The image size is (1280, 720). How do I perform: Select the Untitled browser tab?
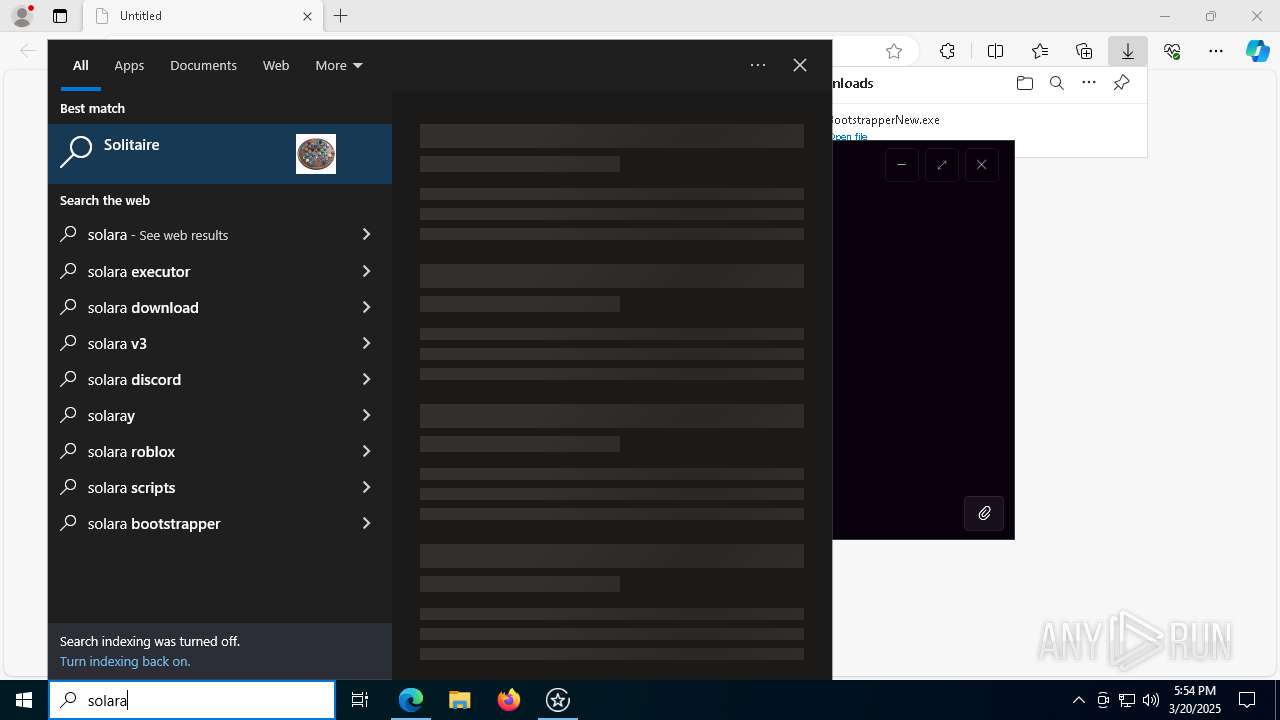pos(201,16)
